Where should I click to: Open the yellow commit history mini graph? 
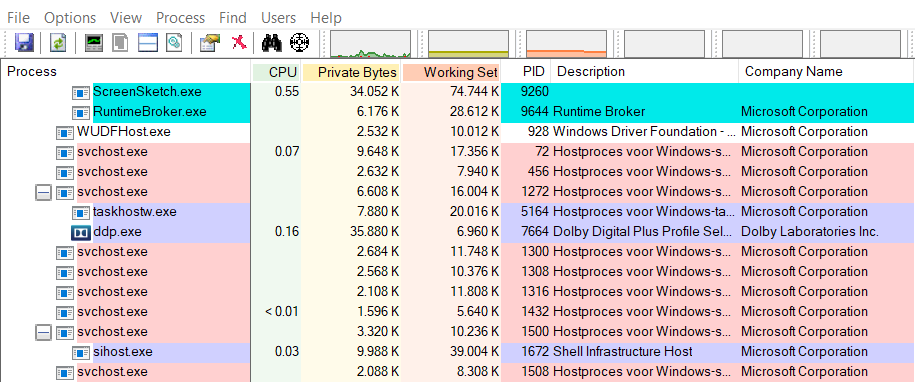tap(469, 44)
